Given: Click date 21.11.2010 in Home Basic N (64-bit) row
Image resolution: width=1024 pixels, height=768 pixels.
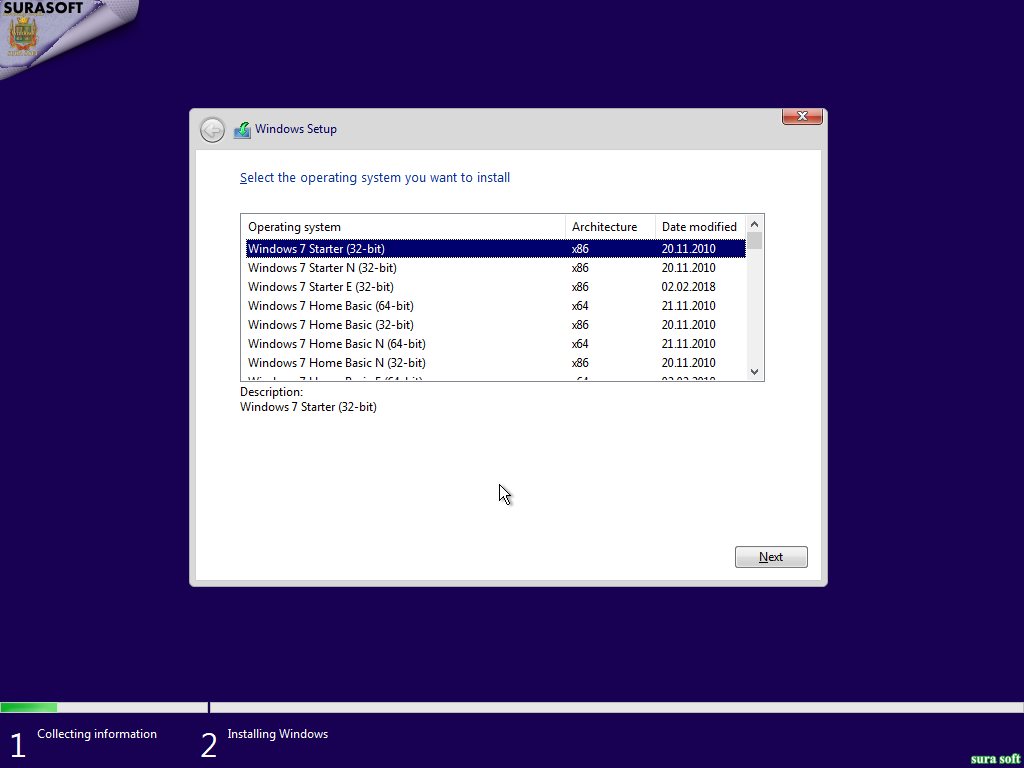Looking at the screenshot, I should (688, 344).
